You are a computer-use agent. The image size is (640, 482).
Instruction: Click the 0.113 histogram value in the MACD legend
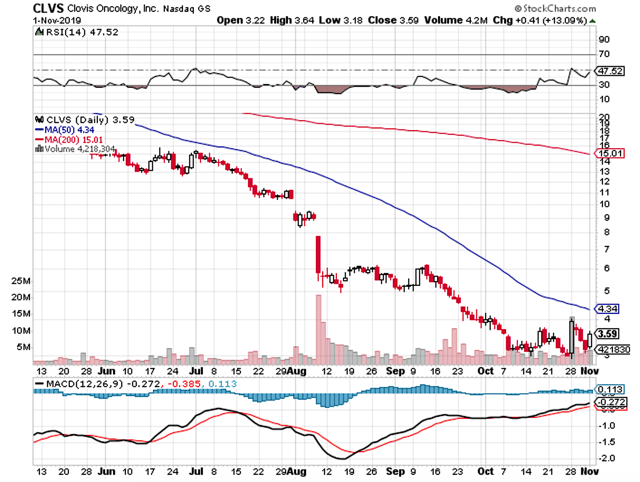pos(222,384)
